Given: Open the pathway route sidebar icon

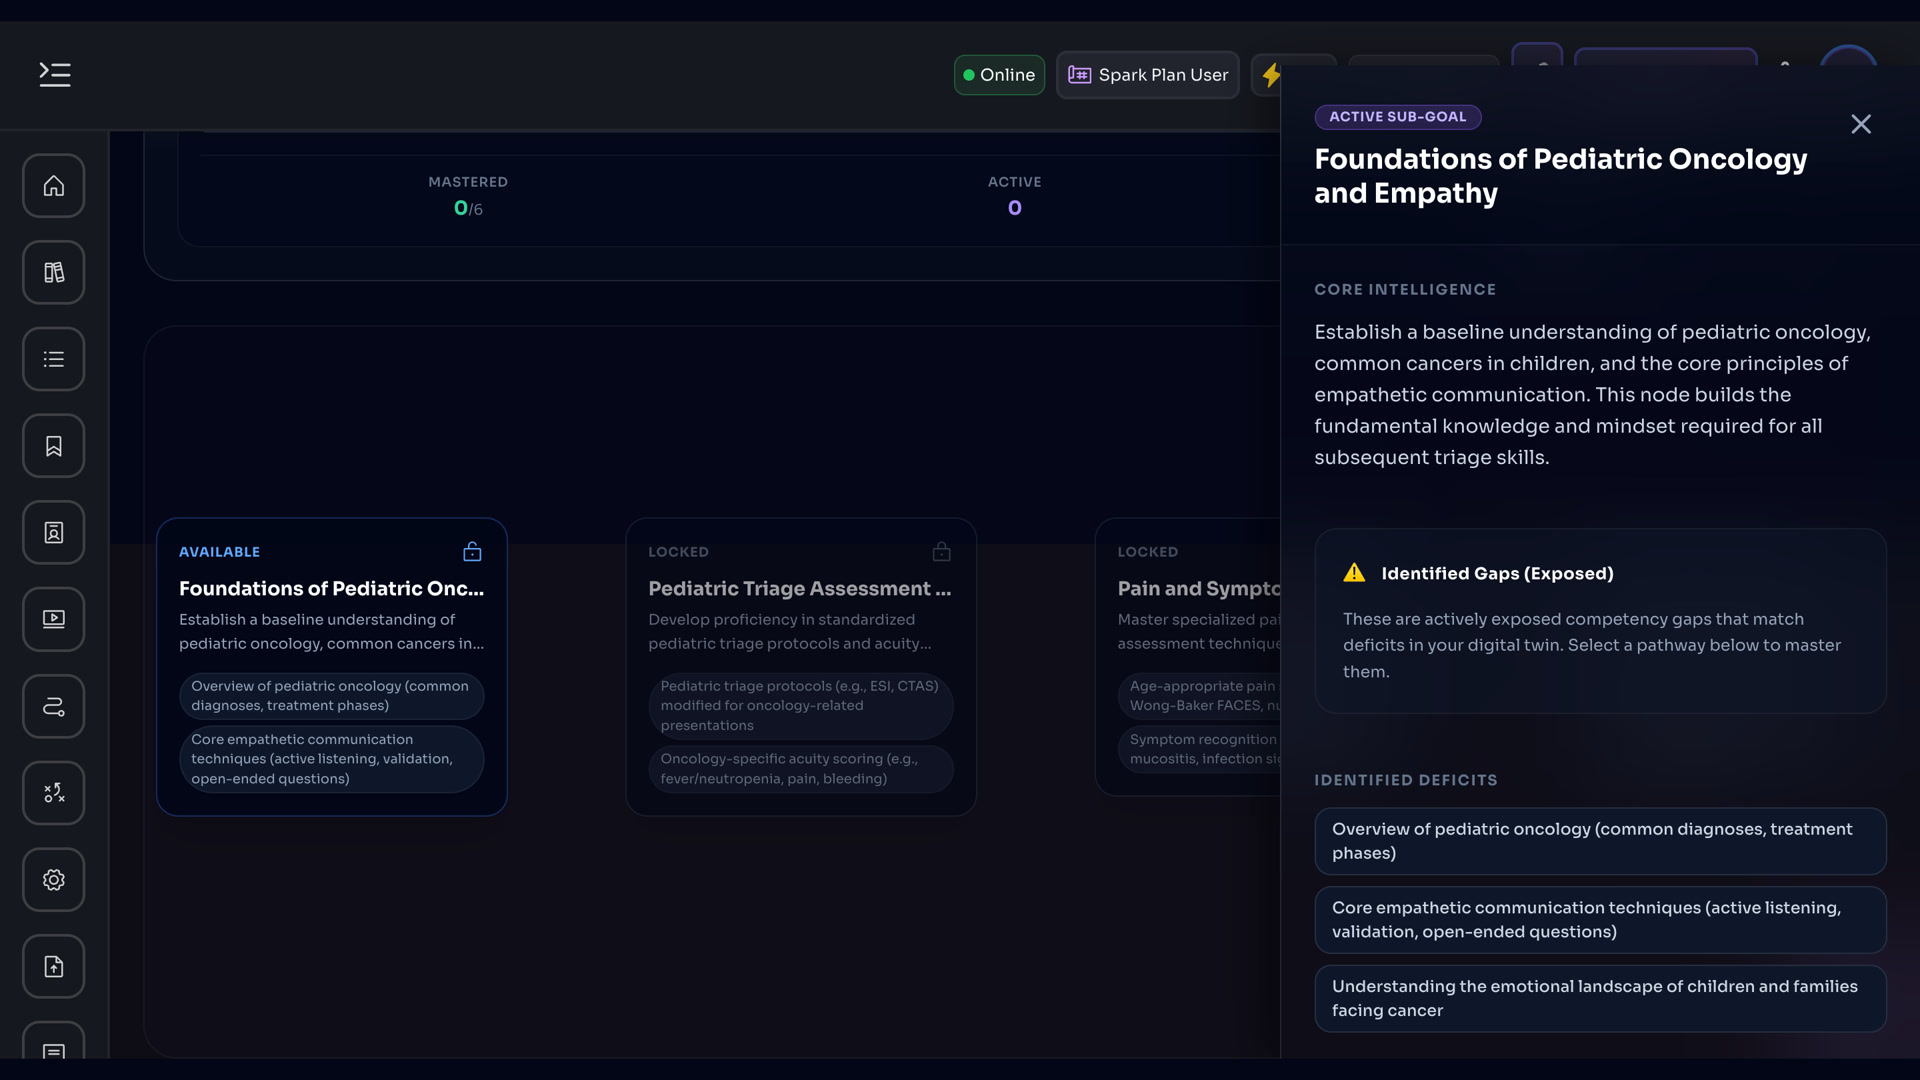Looking at the screenshot, I should [54, 706].
